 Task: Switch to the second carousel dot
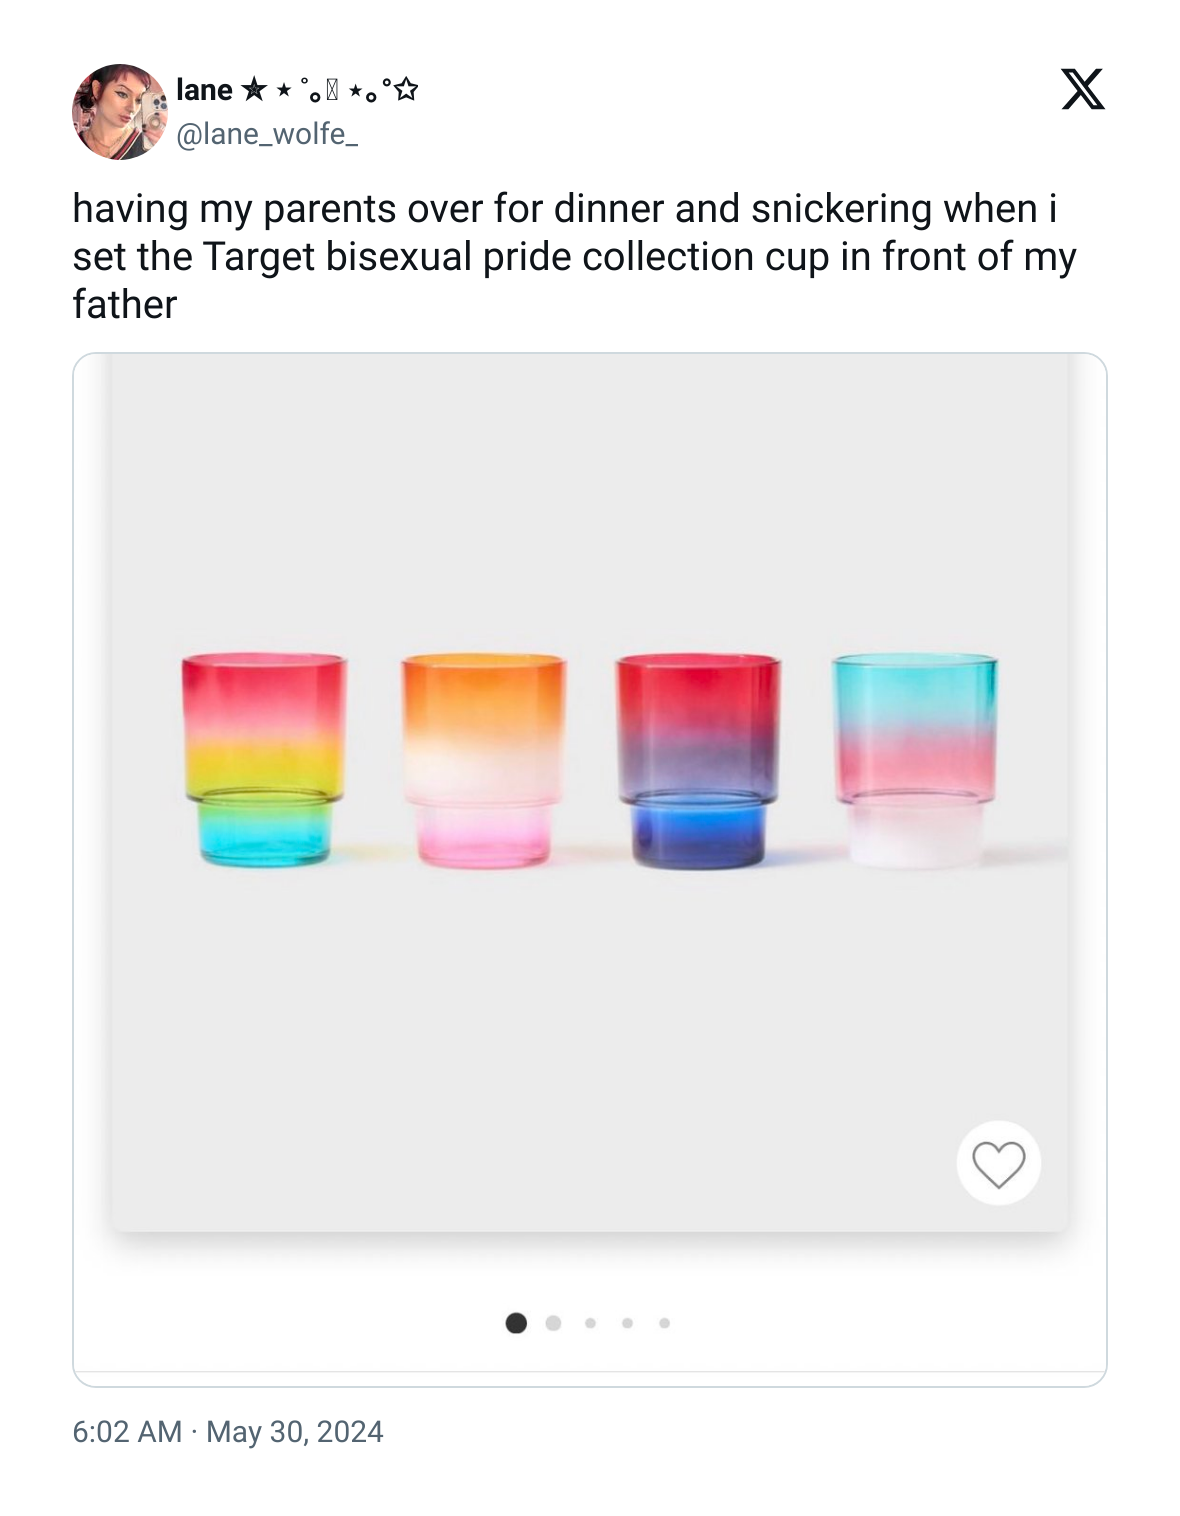[x=553, y=1323]
